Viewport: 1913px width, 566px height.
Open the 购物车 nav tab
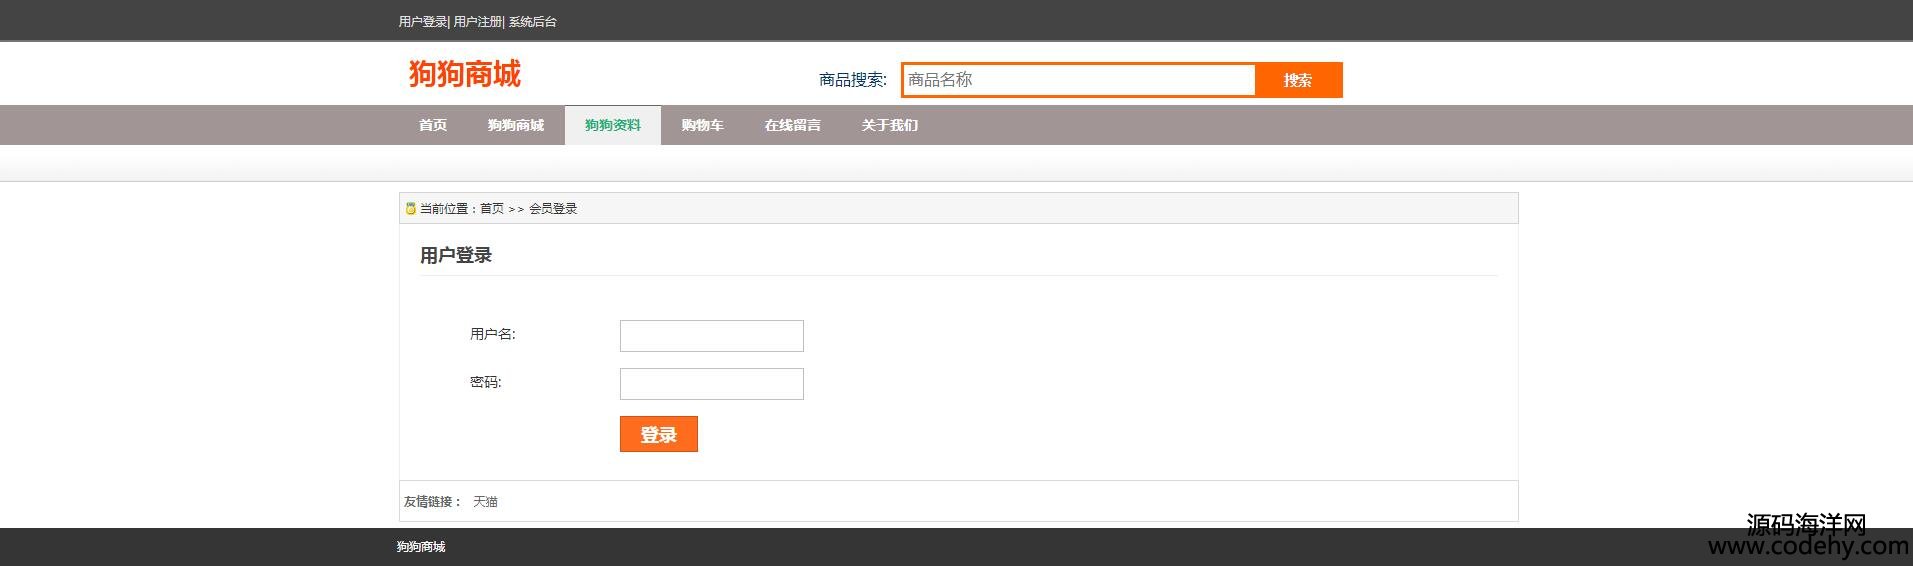coord(703,125)
